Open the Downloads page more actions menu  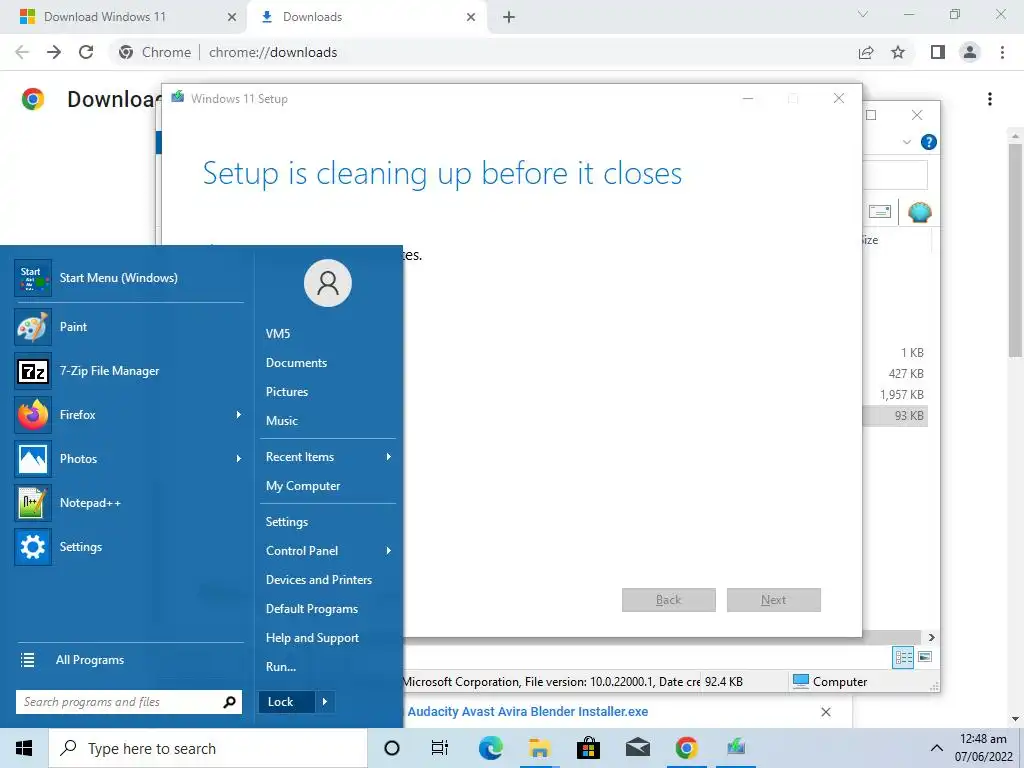(990, 99)
